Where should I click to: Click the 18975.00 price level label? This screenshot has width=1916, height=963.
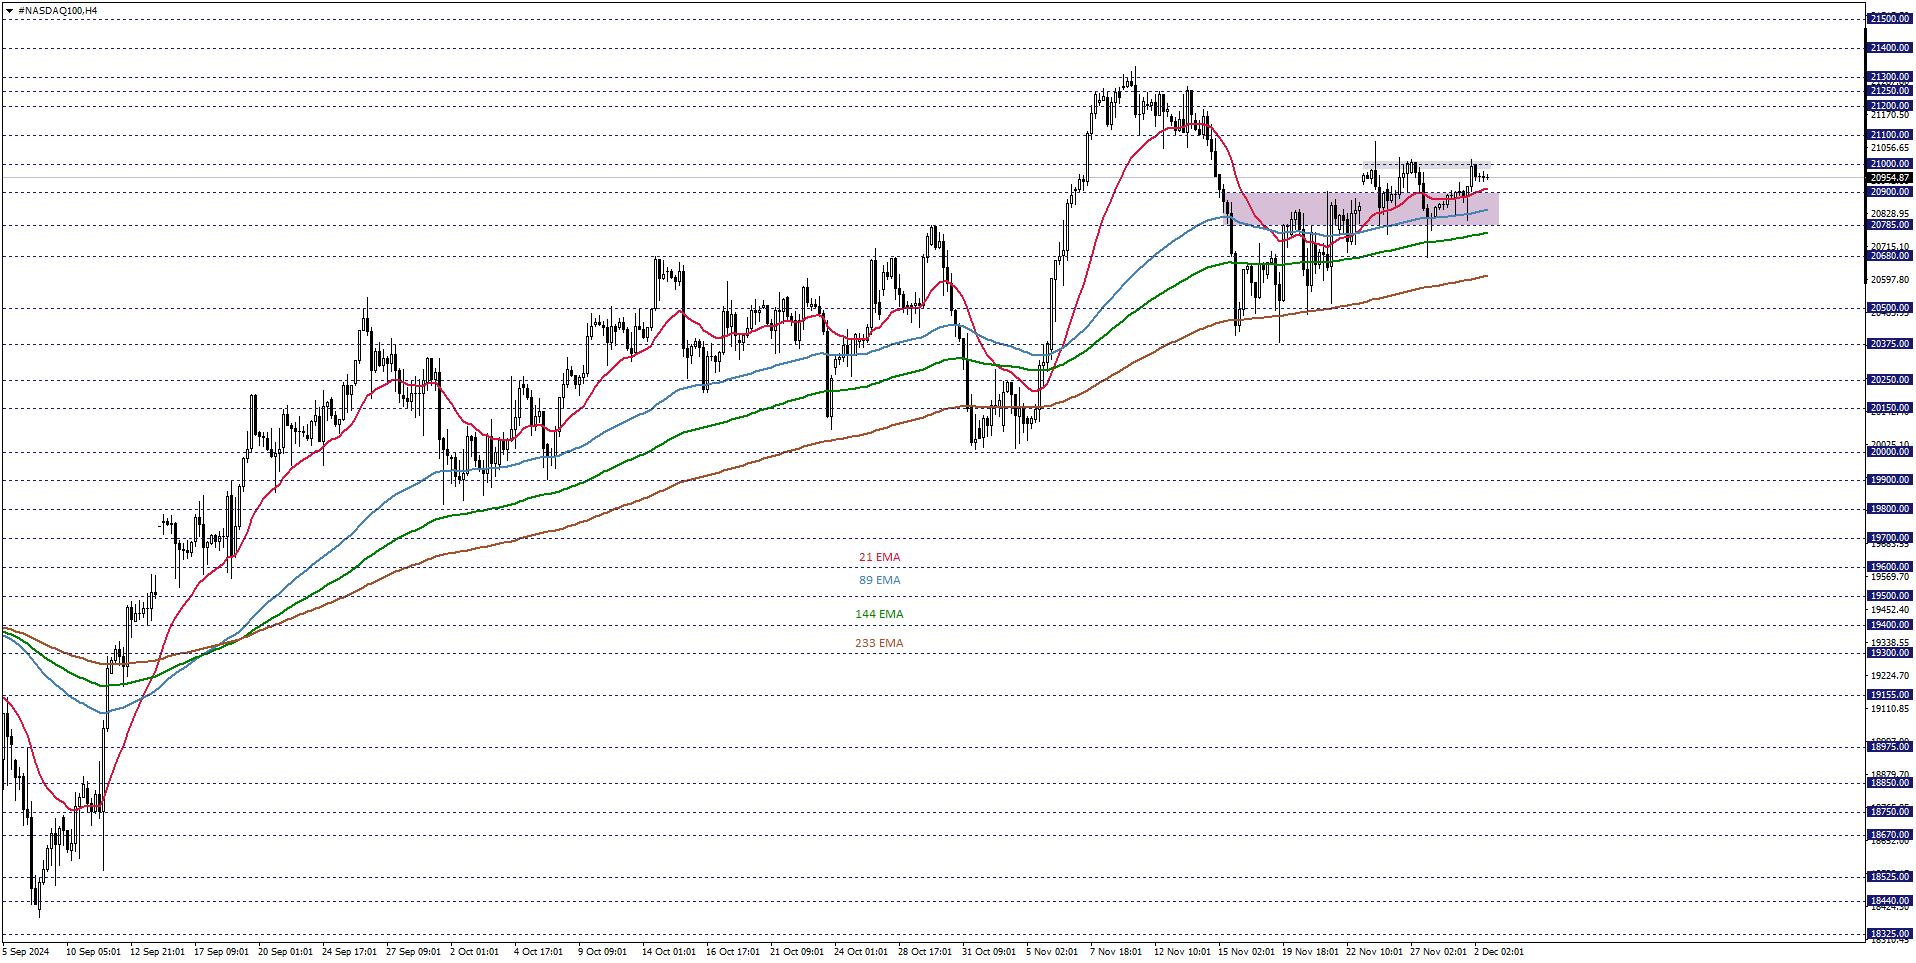[x=1889, y=747]
